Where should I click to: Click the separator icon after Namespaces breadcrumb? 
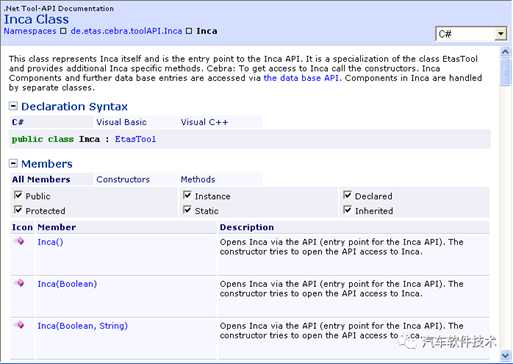point(63,31)
